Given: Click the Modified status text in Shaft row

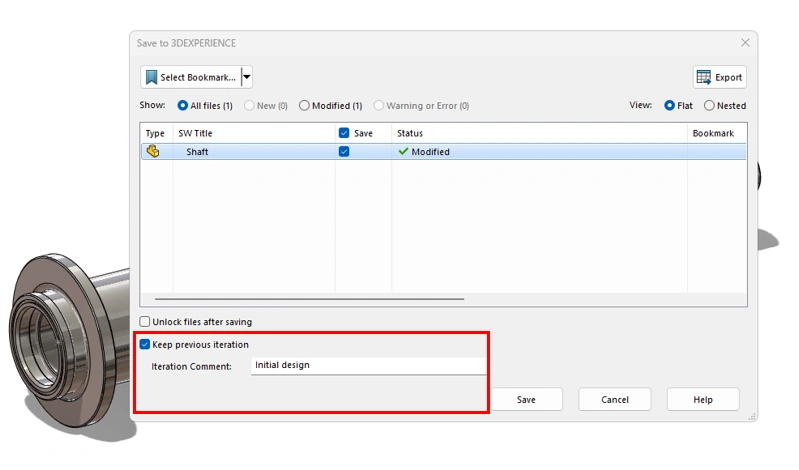Looking at the screenshot, I should pyautogui.click(x=431, y=152).
